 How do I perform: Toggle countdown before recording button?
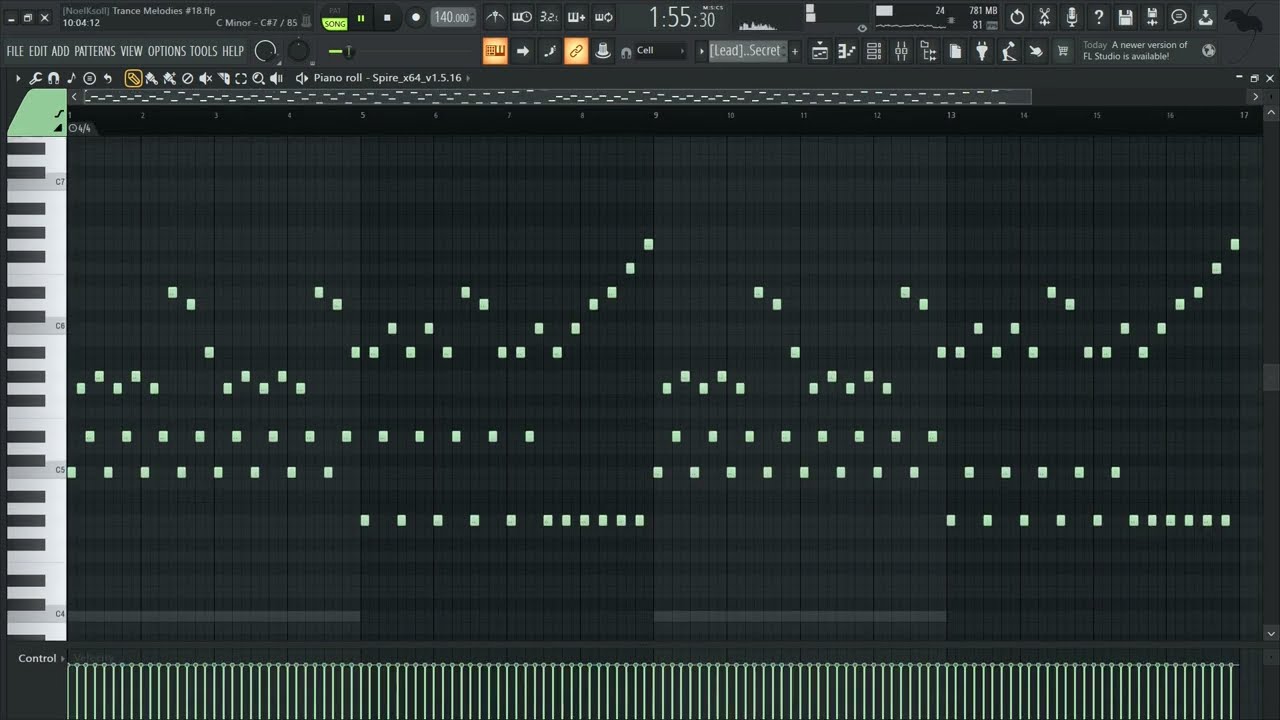549,17
